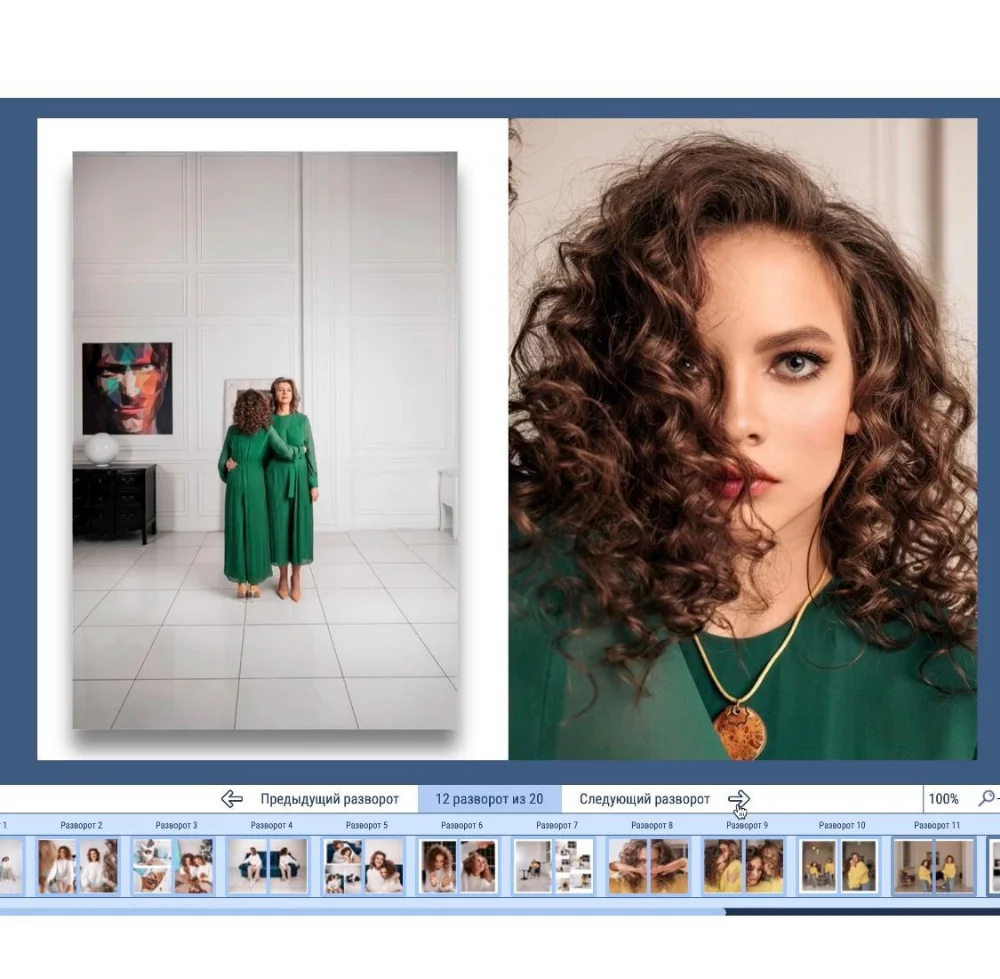Image resolution: width=1000 pixels, height=979 pixels.
Task: Open thumbnail for Разворот 8
Action: 649,866
